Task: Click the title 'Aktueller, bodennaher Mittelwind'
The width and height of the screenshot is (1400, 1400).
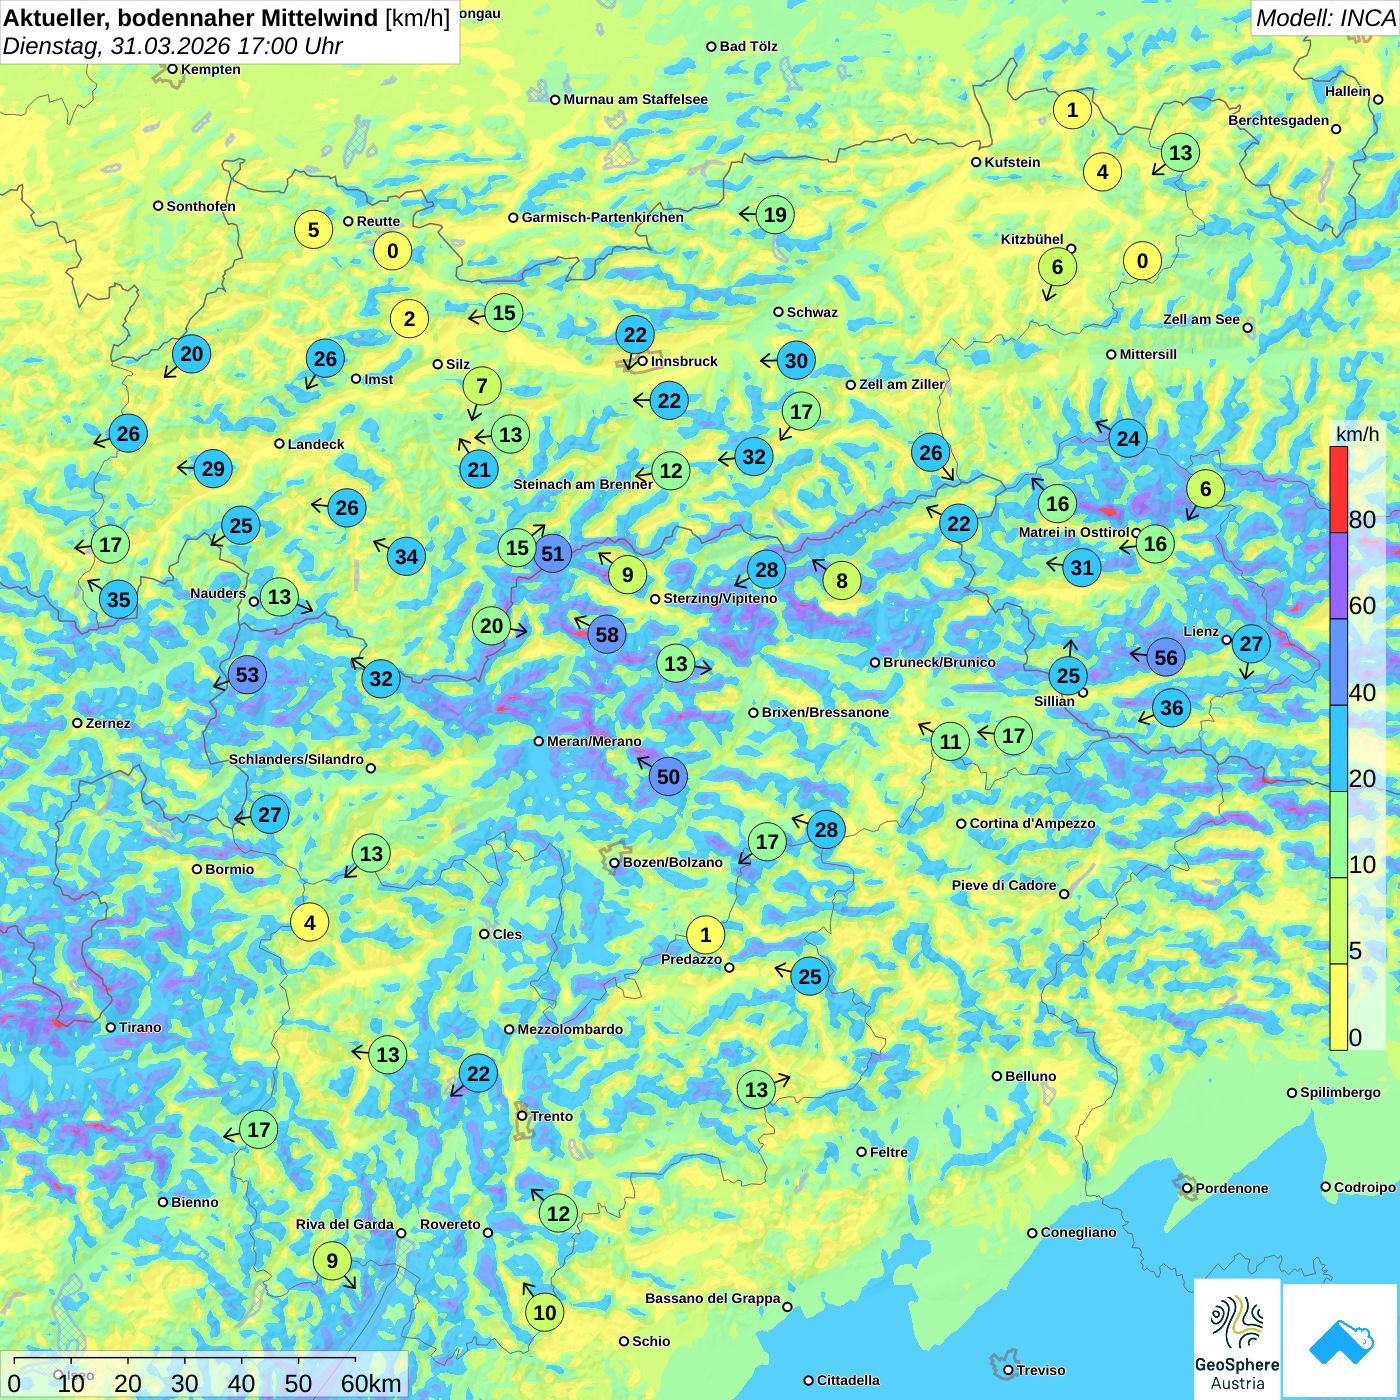Action: click(192, 18)
